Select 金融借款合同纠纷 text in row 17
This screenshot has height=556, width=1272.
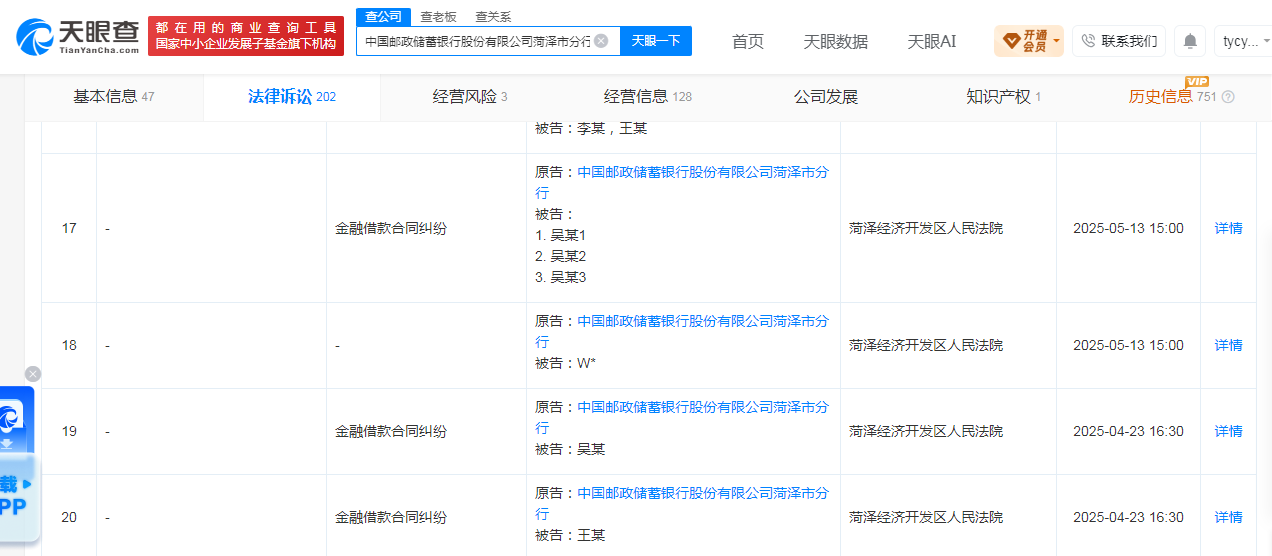391,228
